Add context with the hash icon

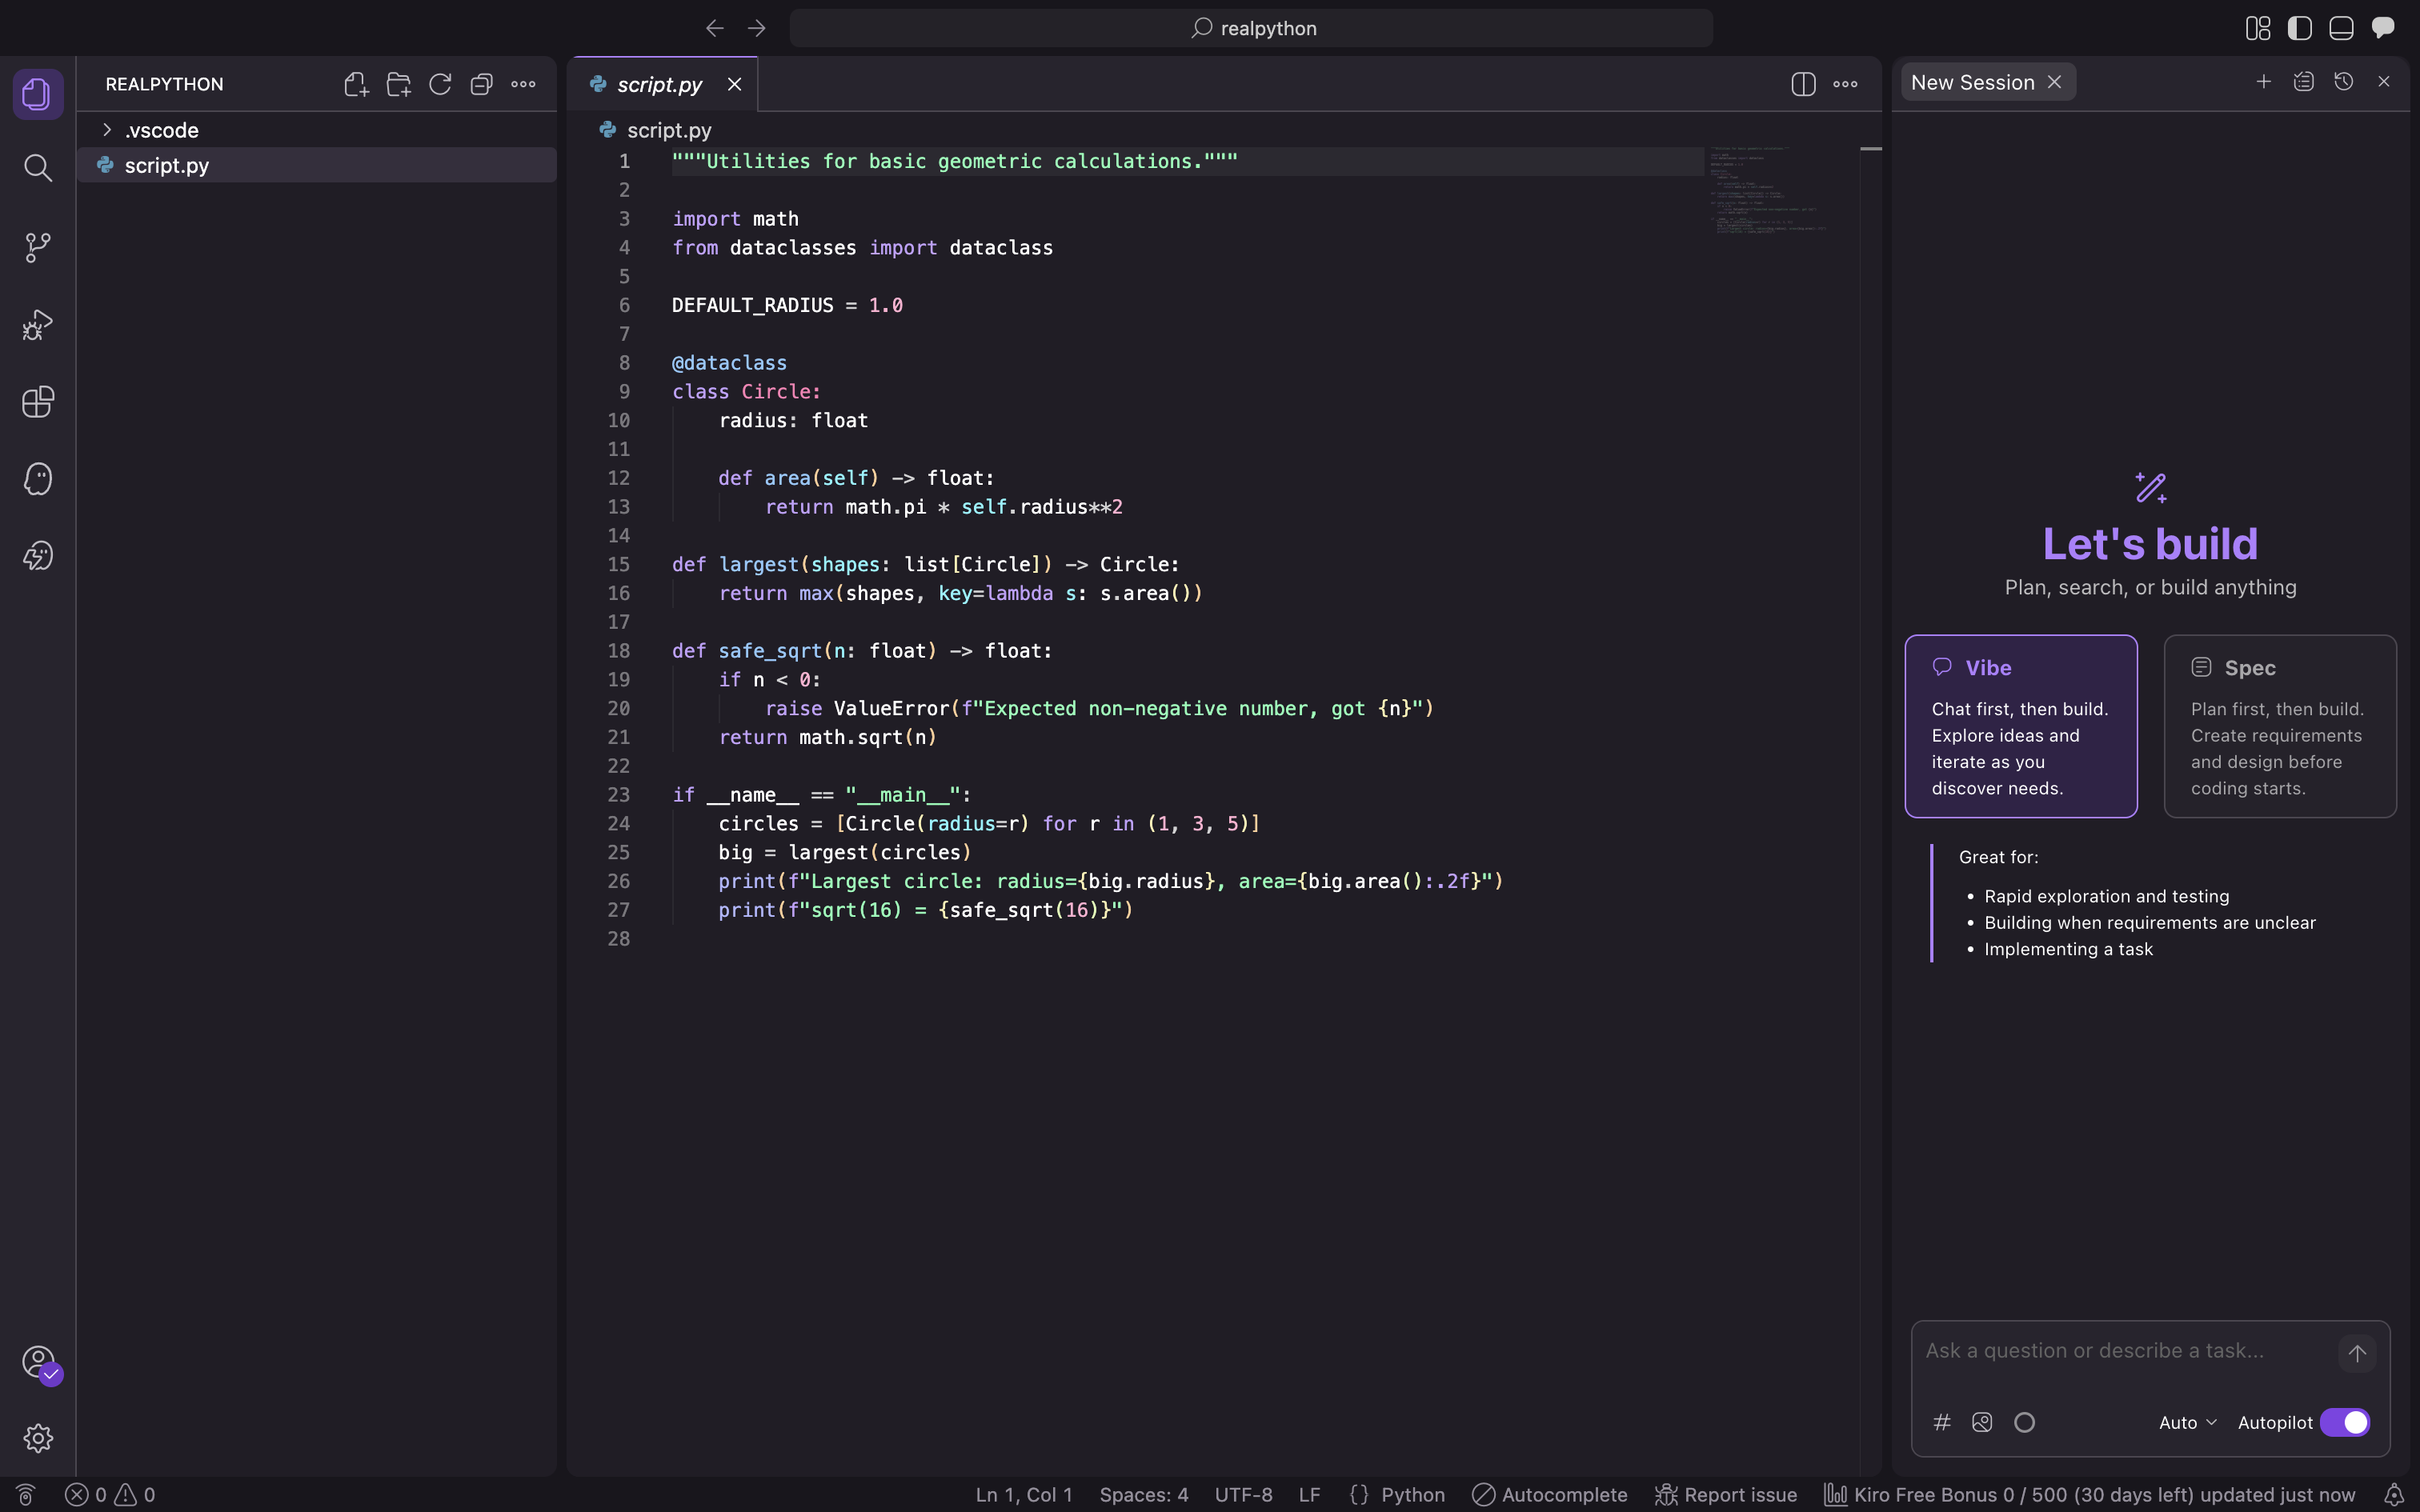[1942, 1422]
